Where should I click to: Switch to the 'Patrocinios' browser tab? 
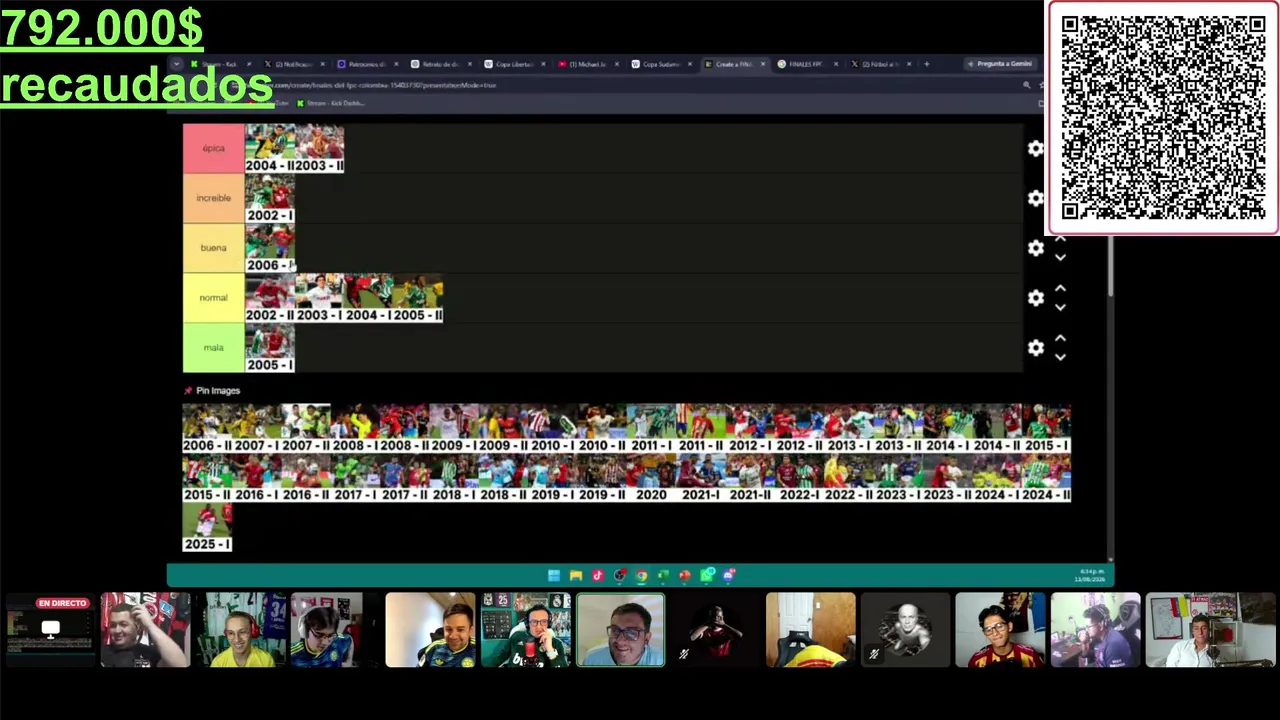click(x=367, y=64)
